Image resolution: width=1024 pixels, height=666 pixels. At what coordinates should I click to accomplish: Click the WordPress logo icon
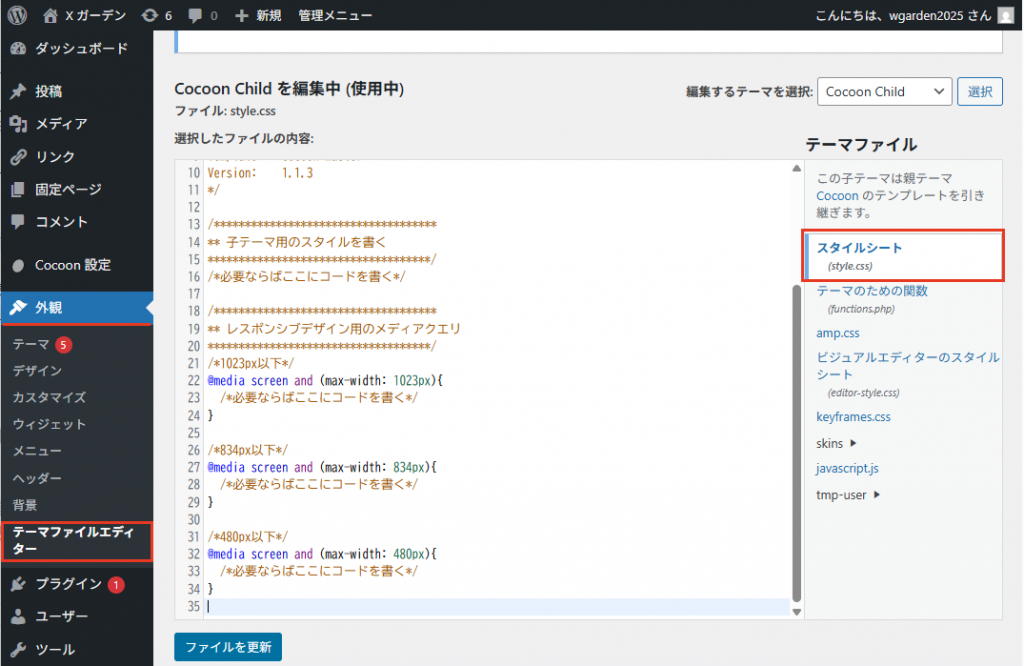coord(18,15)
